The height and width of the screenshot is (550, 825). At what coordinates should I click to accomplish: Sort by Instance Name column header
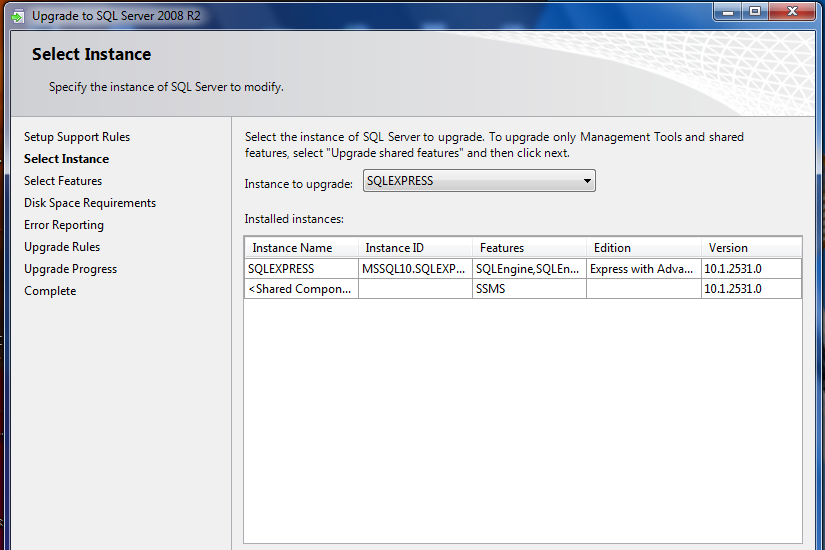(301, 247)
